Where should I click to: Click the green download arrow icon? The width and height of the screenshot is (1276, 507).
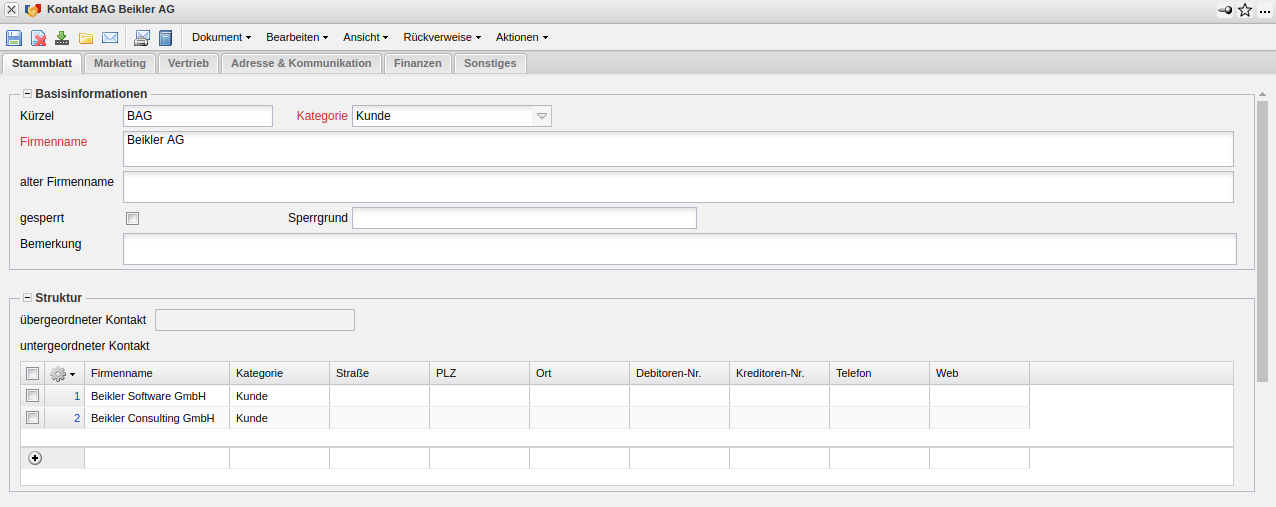point(62,38)
